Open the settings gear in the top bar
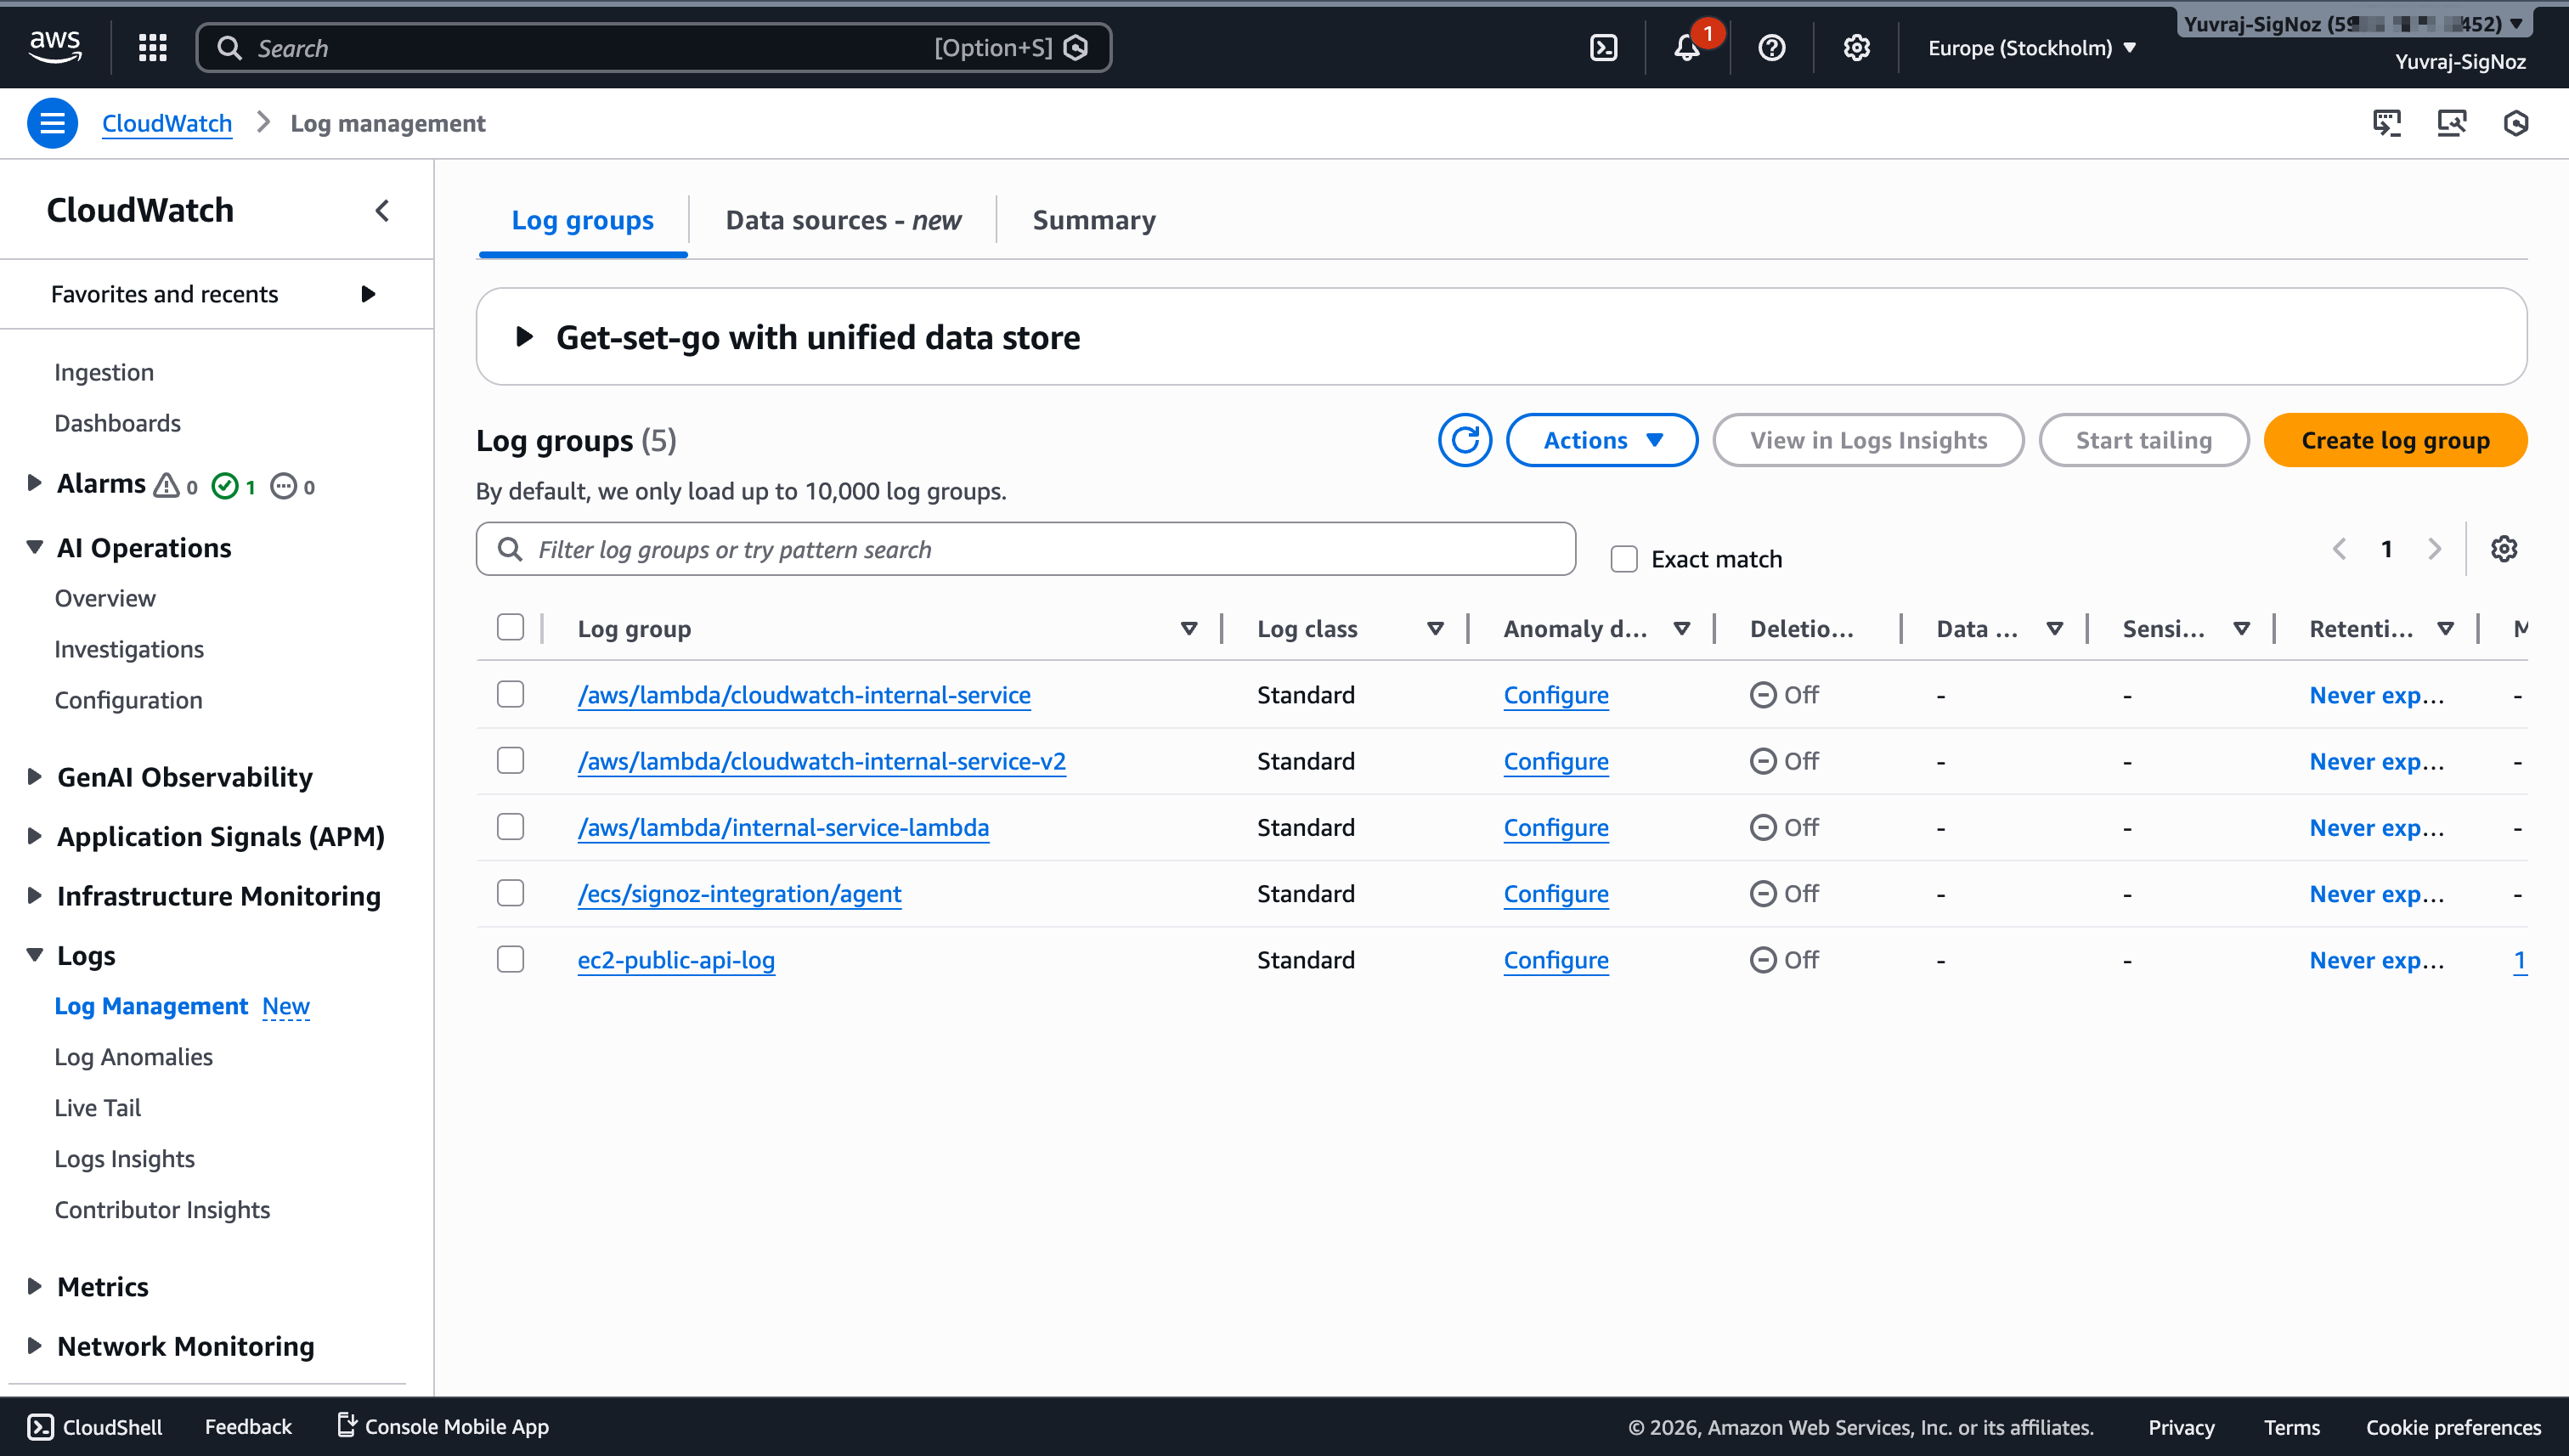The height and width of the screenshot is (1456, 2569). (1856, 47)
